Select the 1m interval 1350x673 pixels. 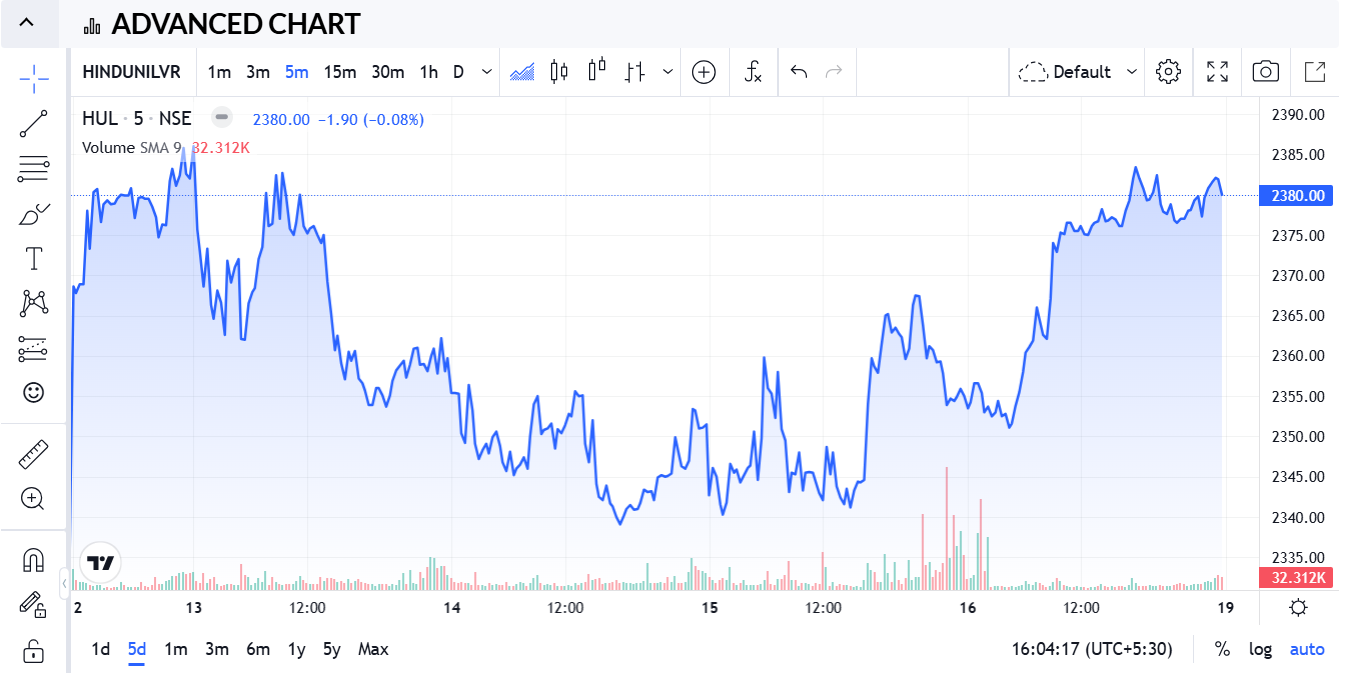point(219,72)
